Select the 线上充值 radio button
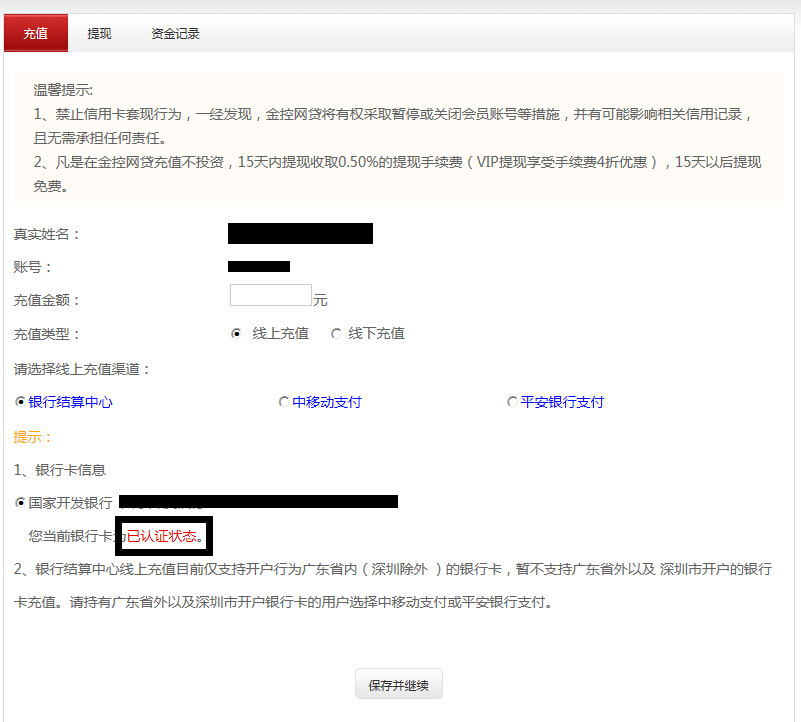 coord(237,334)
